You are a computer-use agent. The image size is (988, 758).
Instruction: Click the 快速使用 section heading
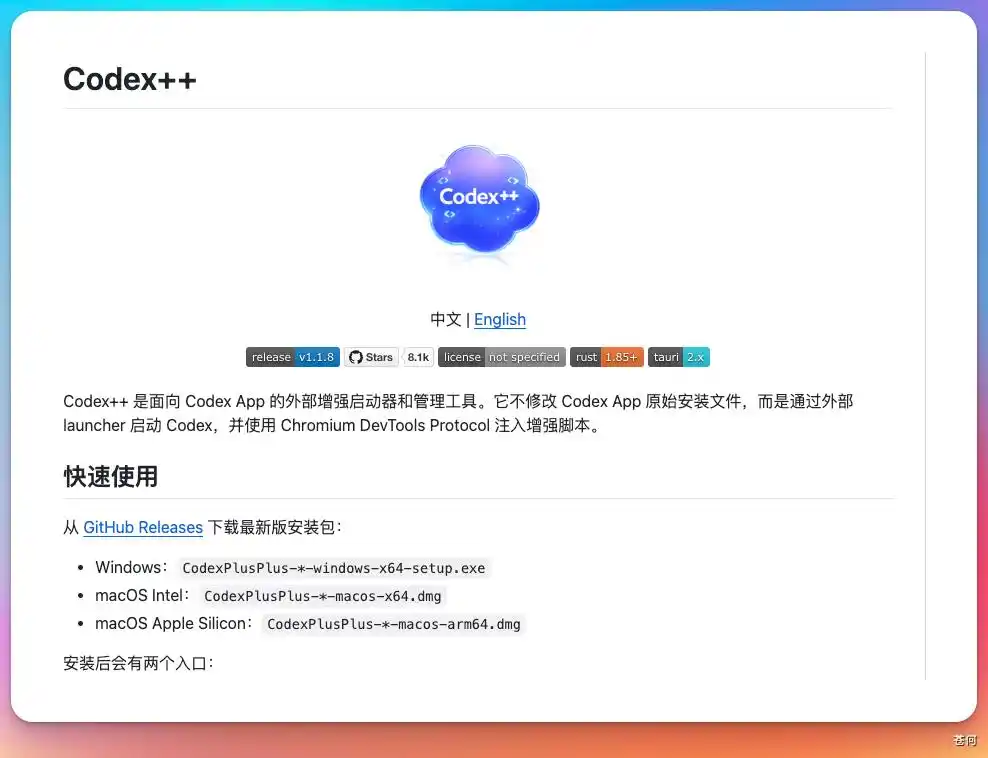click(110, 476)
